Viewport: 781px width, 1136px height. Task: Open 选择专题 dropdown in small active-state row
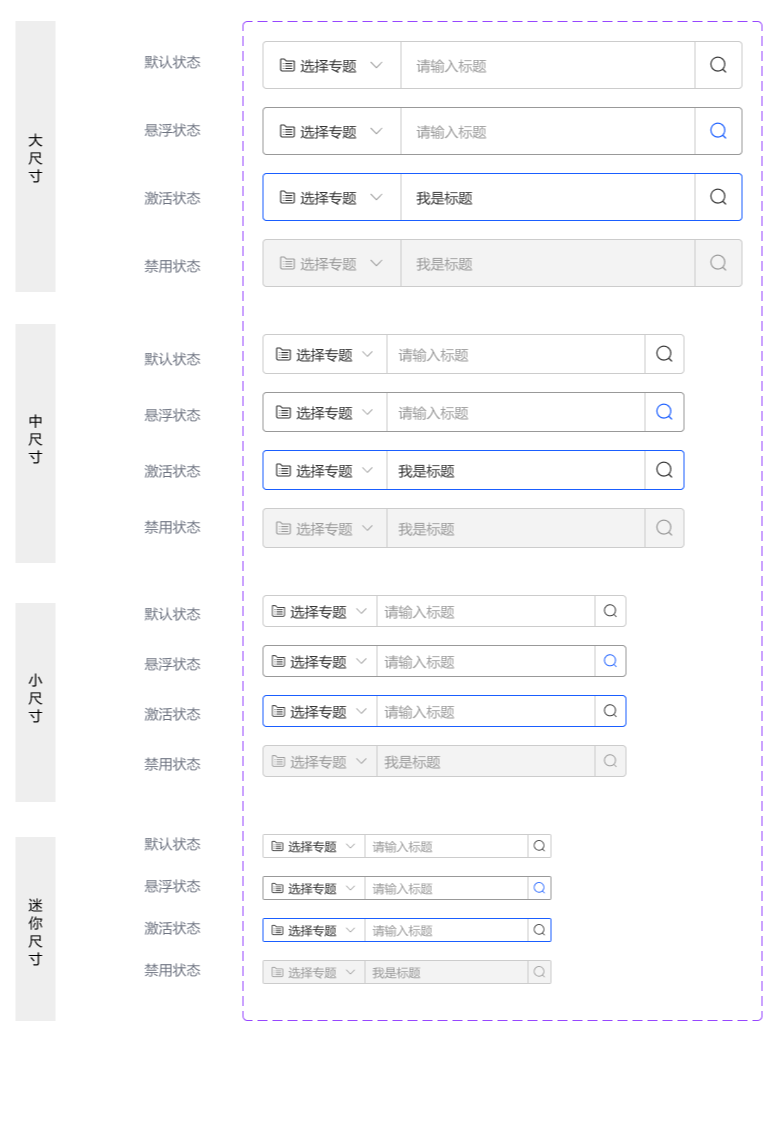click(x=320, y=711)
